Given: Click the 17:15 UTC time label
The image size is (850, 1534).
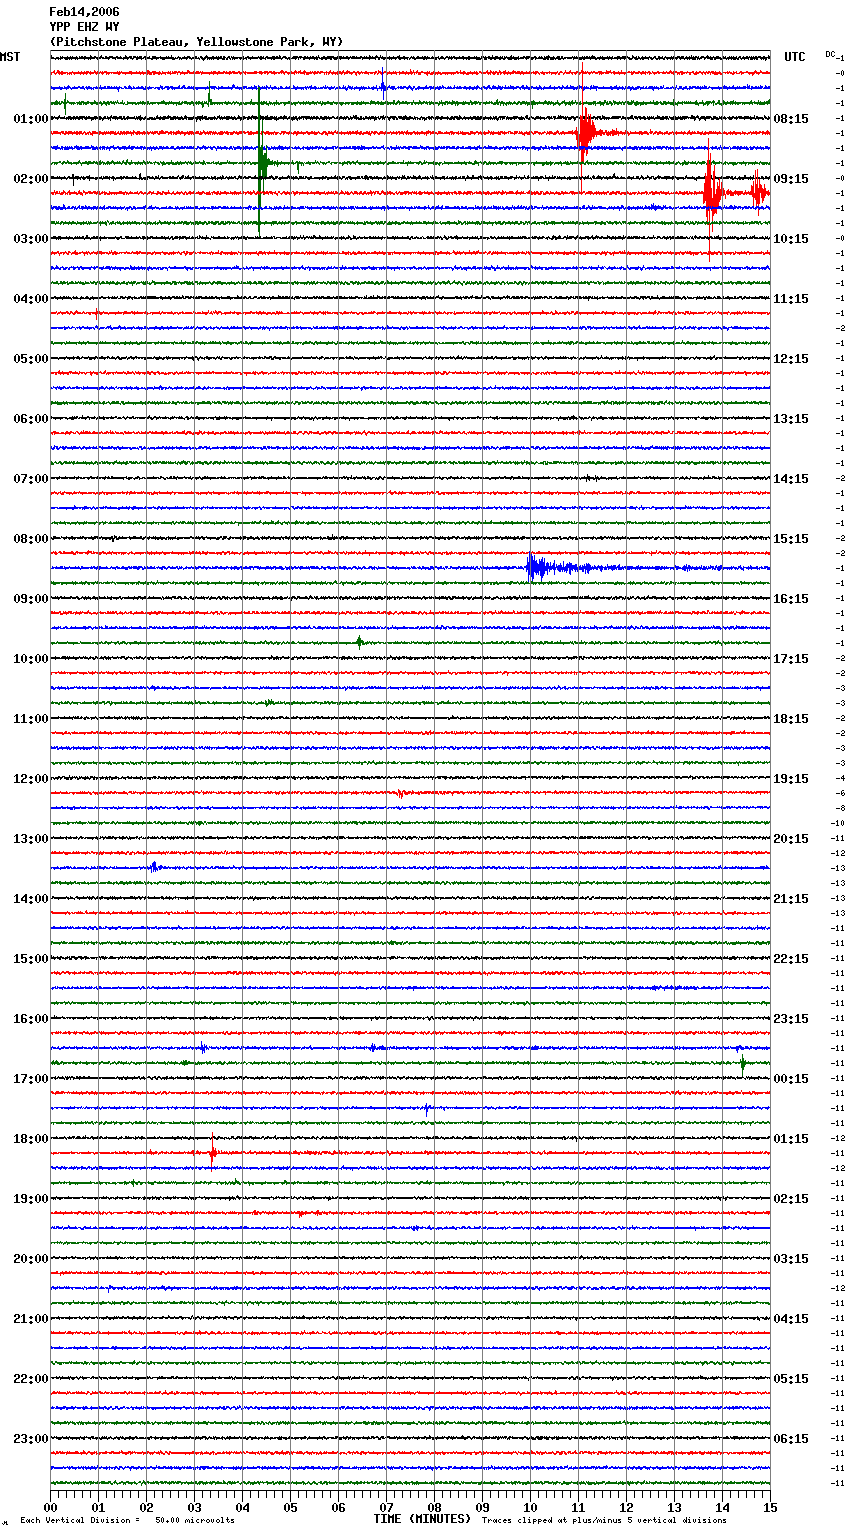Looking at the screenshot, I should (x=791, y=659).
